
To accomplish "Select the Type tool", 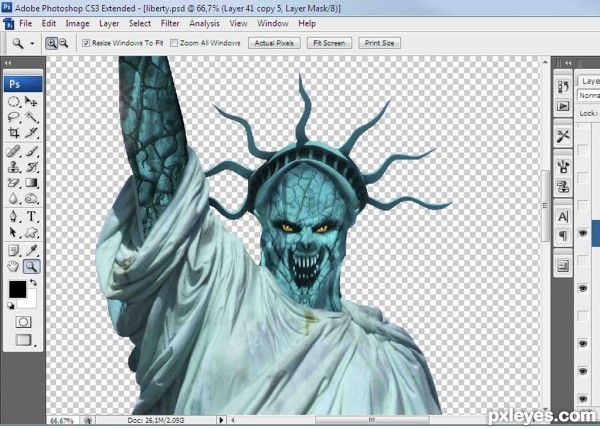I will coord(31,217).
